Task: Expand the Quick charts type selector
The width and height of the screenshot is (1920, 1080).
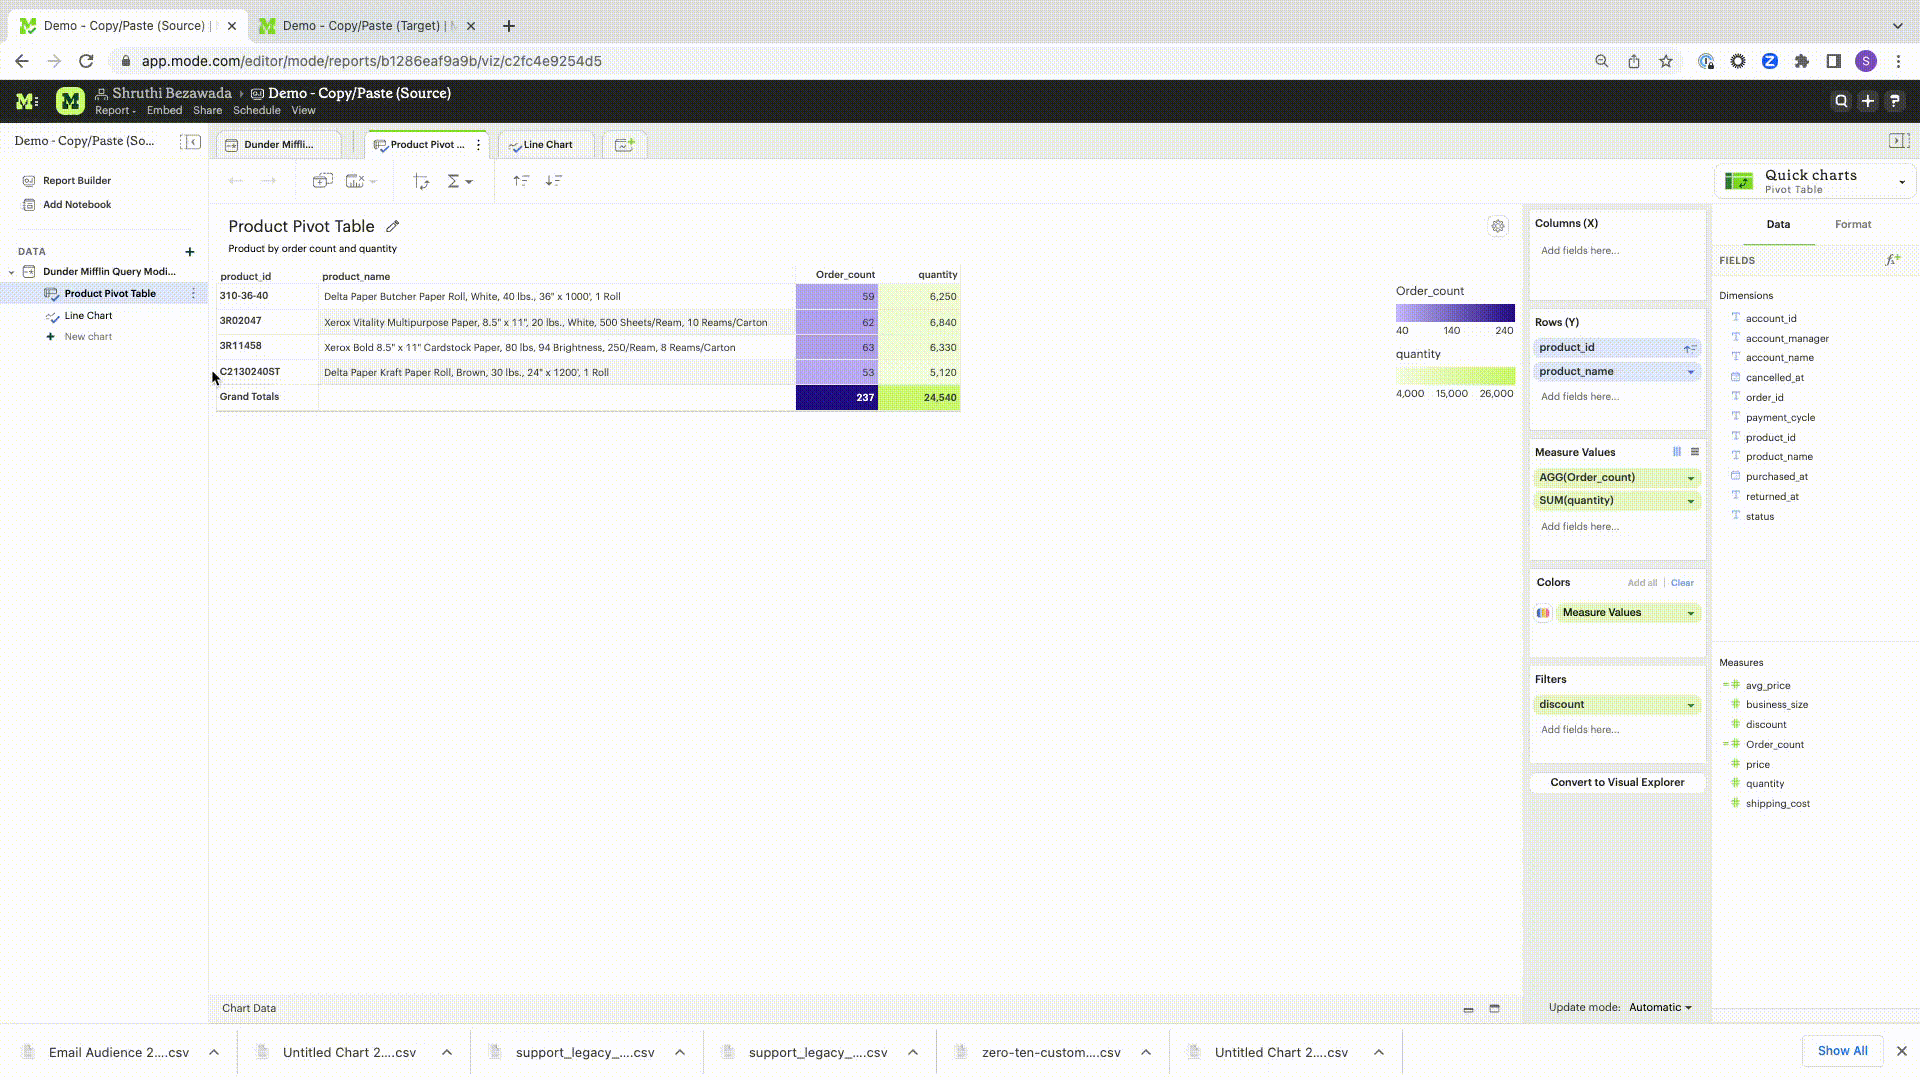Action: 1901,182
